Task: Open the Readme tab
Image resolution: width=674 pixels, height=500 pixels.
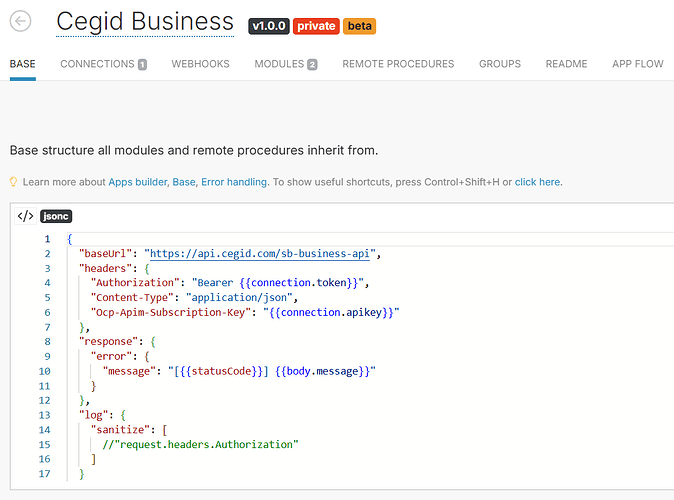Action: (x=566, y=64)
